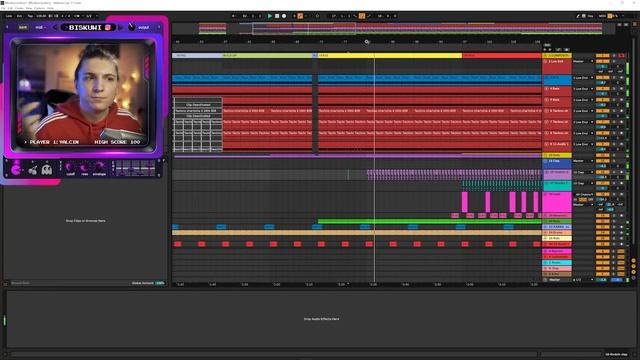
Task: Click the ghost icon in BISKUWI
Action: point(47,169)
